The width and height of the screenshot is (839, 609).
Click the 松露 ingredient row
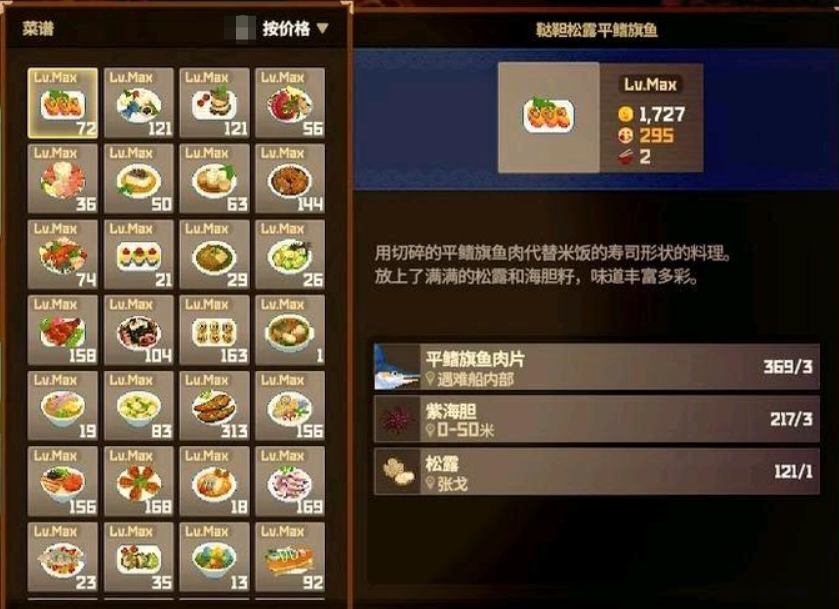(x=597, y=471)
